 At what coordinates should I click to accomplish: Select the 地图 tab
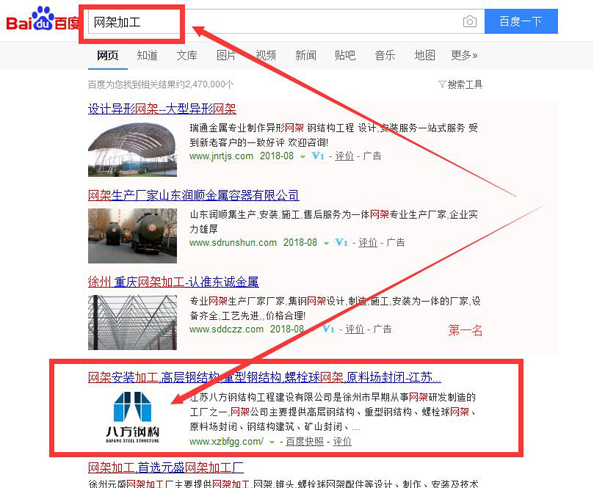click(425, 55)
